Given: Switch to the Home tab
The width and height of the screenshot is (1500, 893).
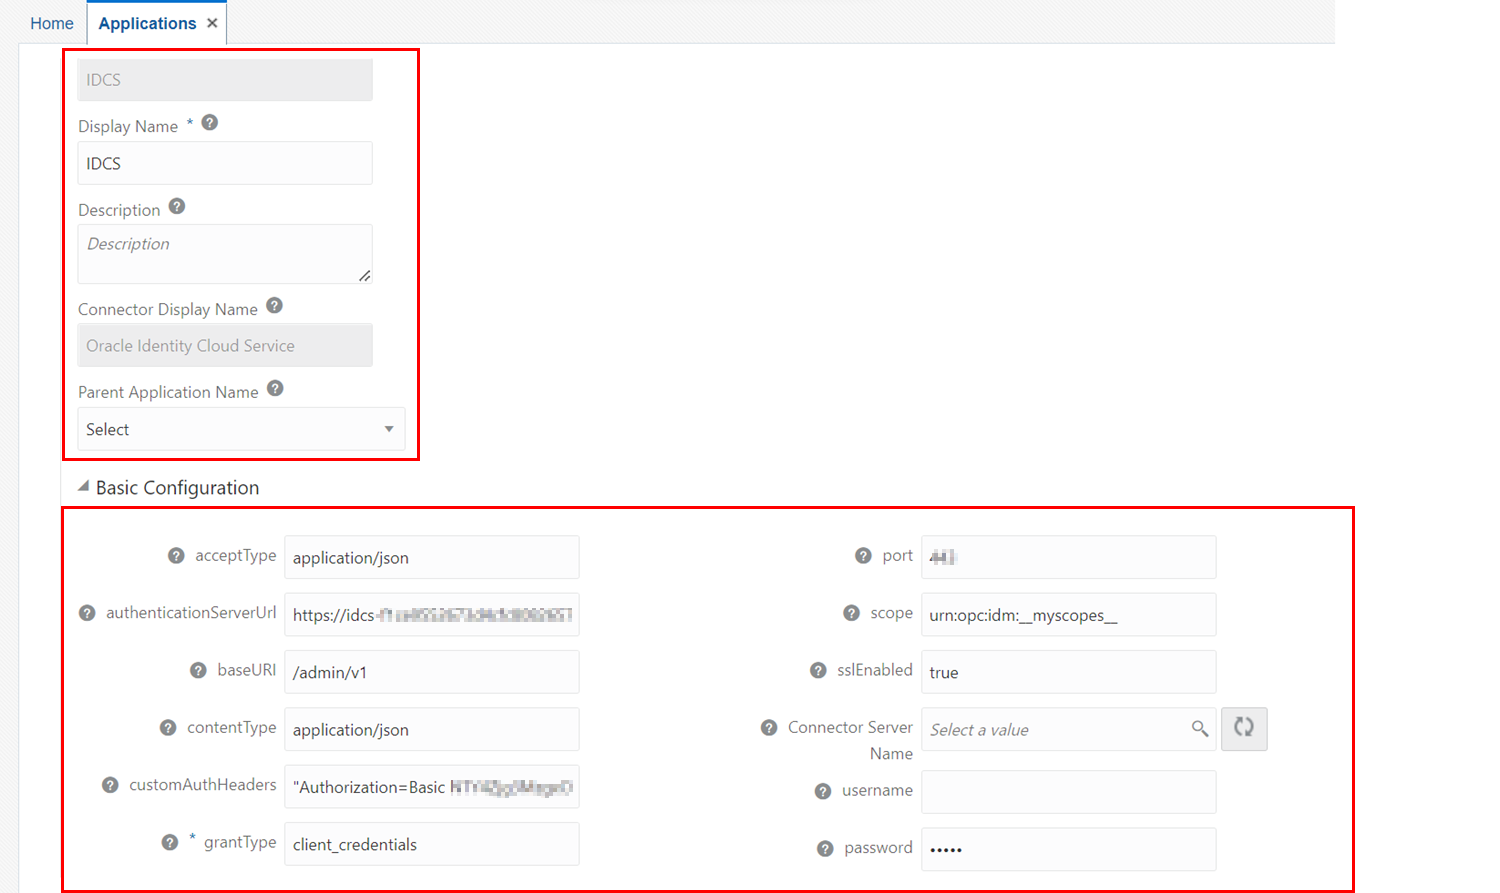Looking at the screenshot, I should click(x=52, y=23).
